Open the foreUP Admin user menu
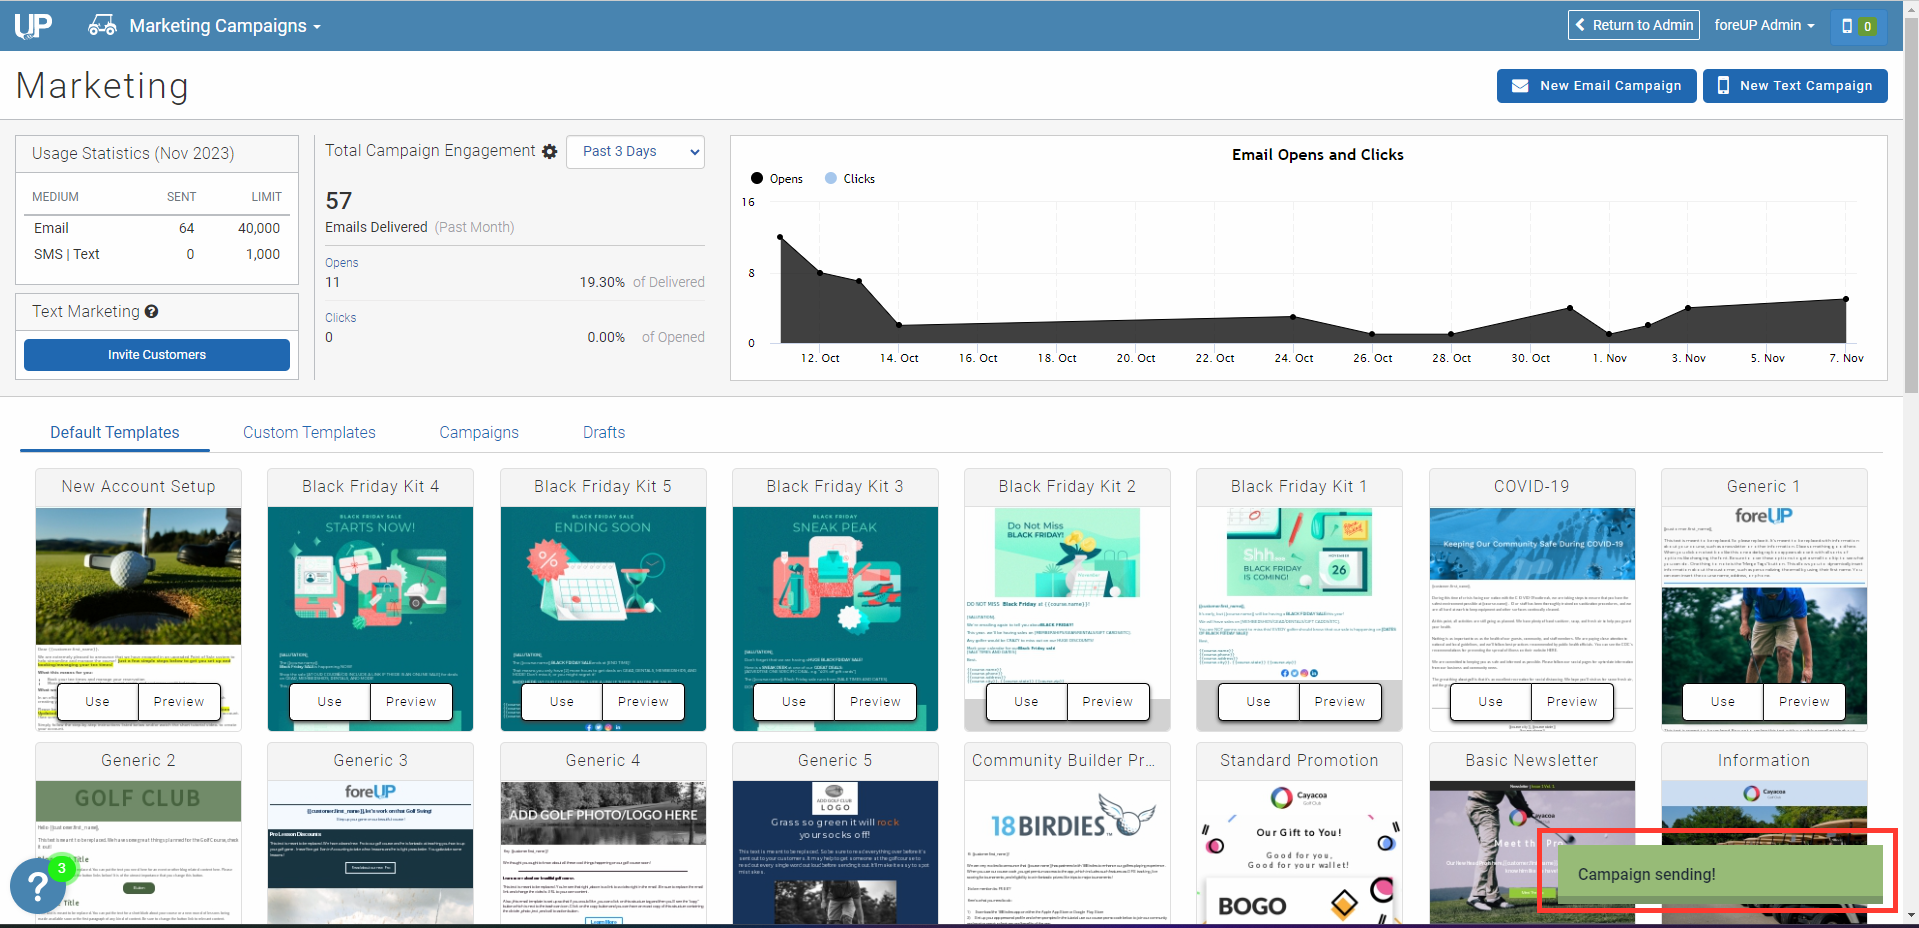The height and width of the screenshot is (928, 1919). coord(1764,25)
